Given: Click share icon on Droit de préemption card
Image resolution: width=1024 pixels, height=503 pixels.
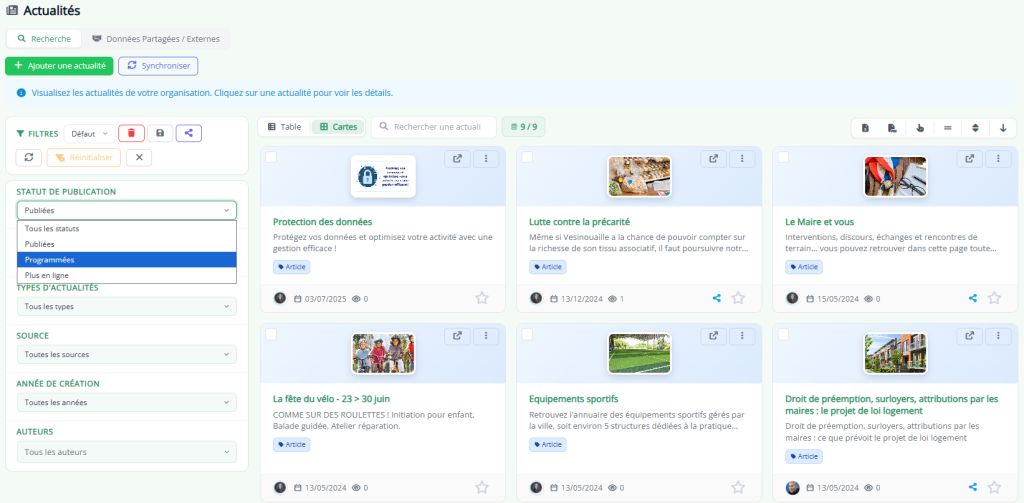Looking at the screenshot, I should [972, 487].
